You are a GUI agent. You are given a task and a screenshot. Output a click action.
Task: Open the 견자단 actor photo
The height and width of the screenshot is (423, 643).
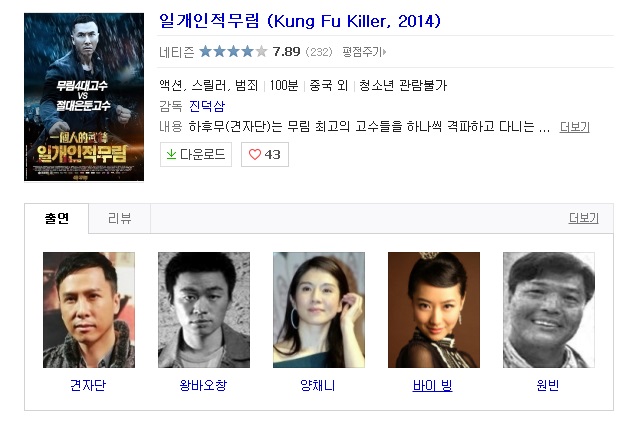coord(89,310)
